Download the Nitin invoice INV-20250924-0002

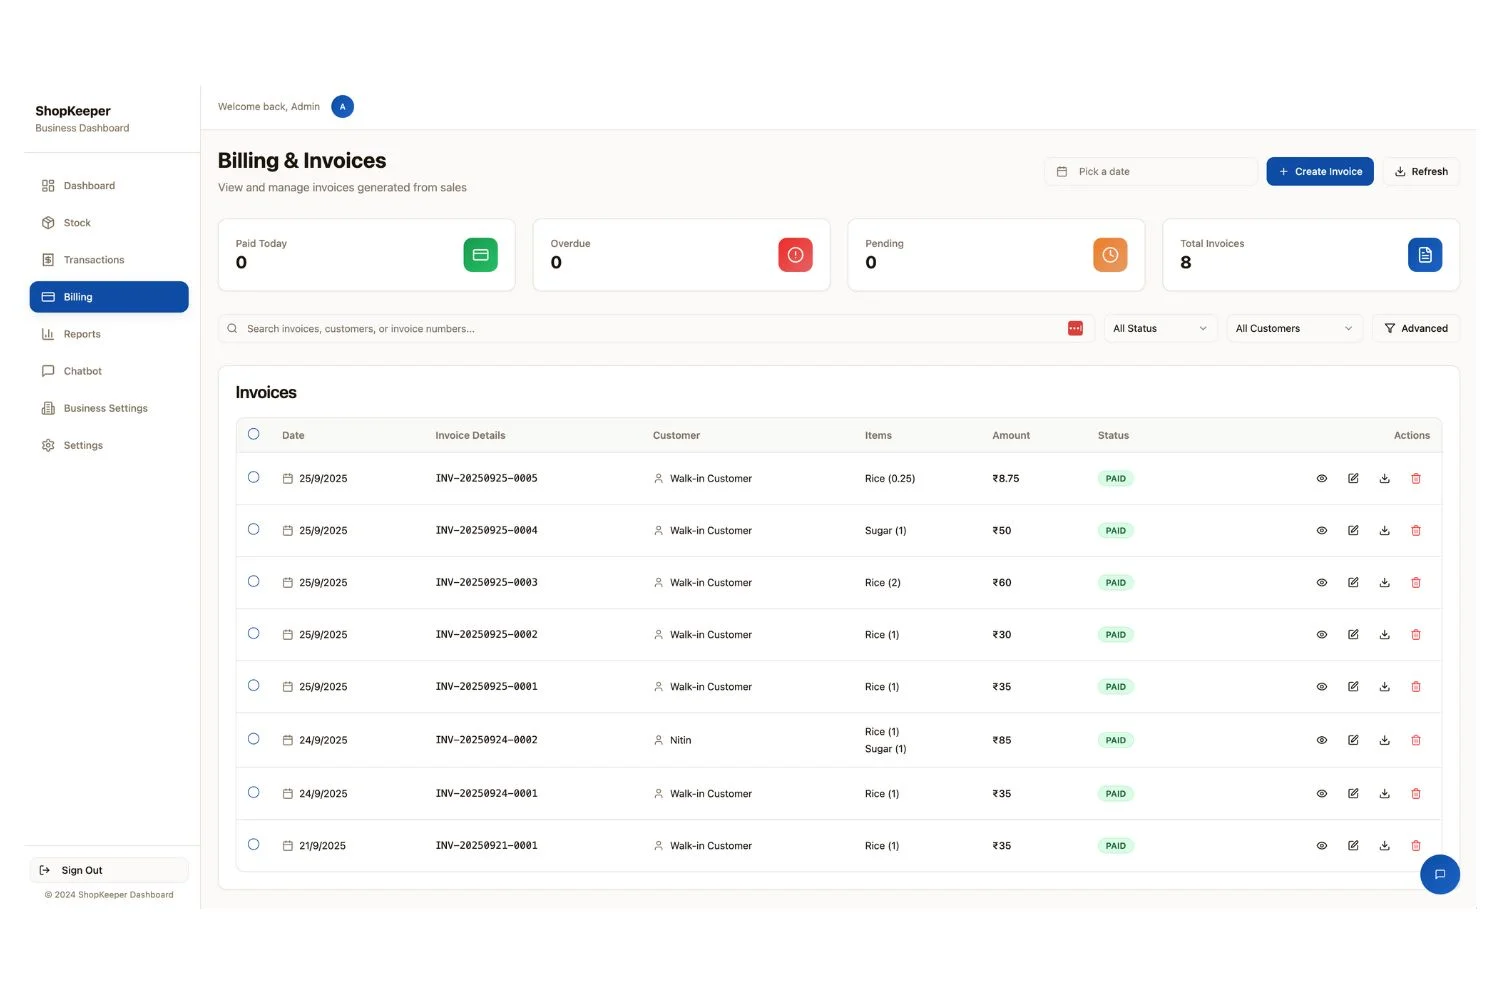1384,741
